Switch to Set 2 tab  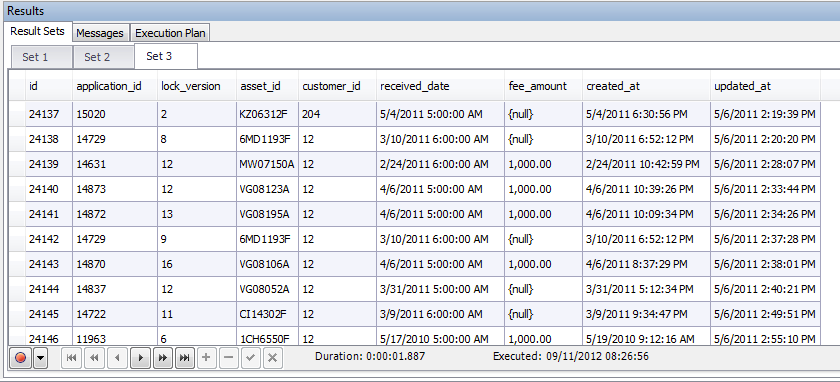point(103,57)
